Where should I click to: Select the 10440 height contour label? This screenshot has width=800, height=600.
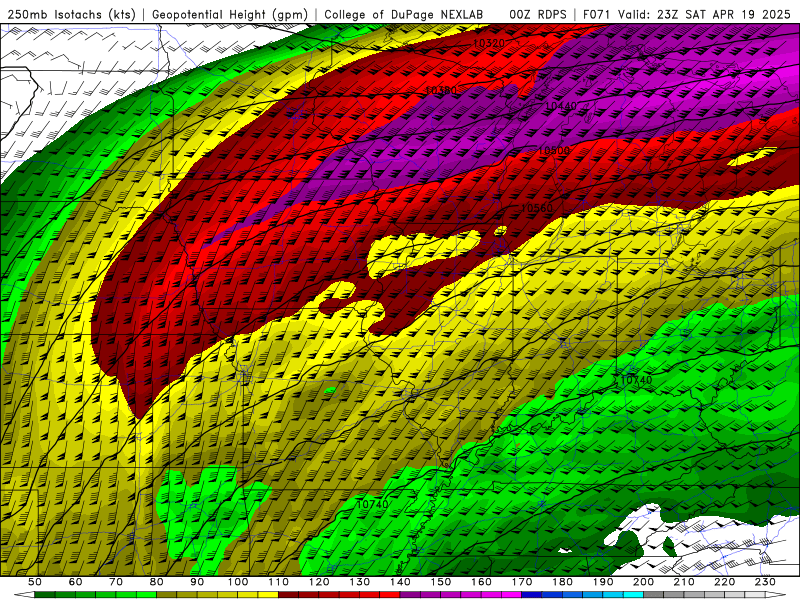click(x=561, y=106)
